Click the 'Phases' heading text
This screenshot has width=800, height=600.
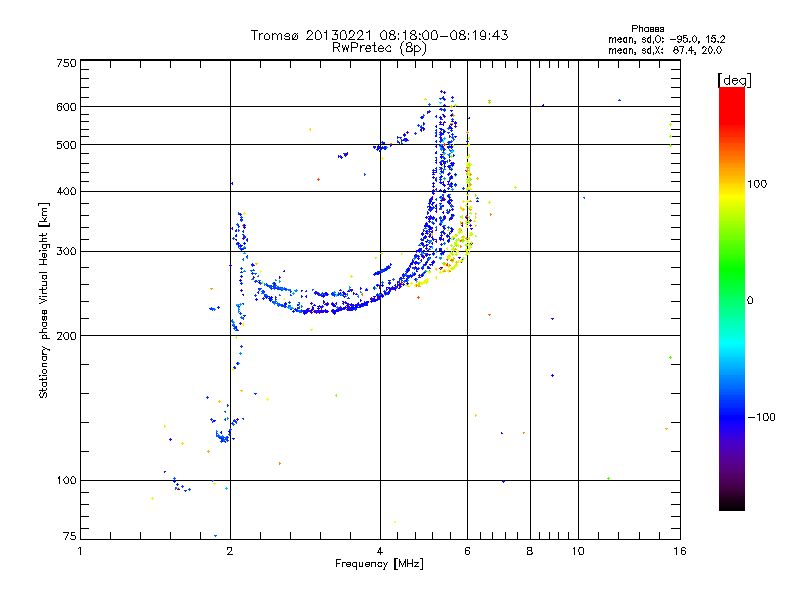pos(647,29)
